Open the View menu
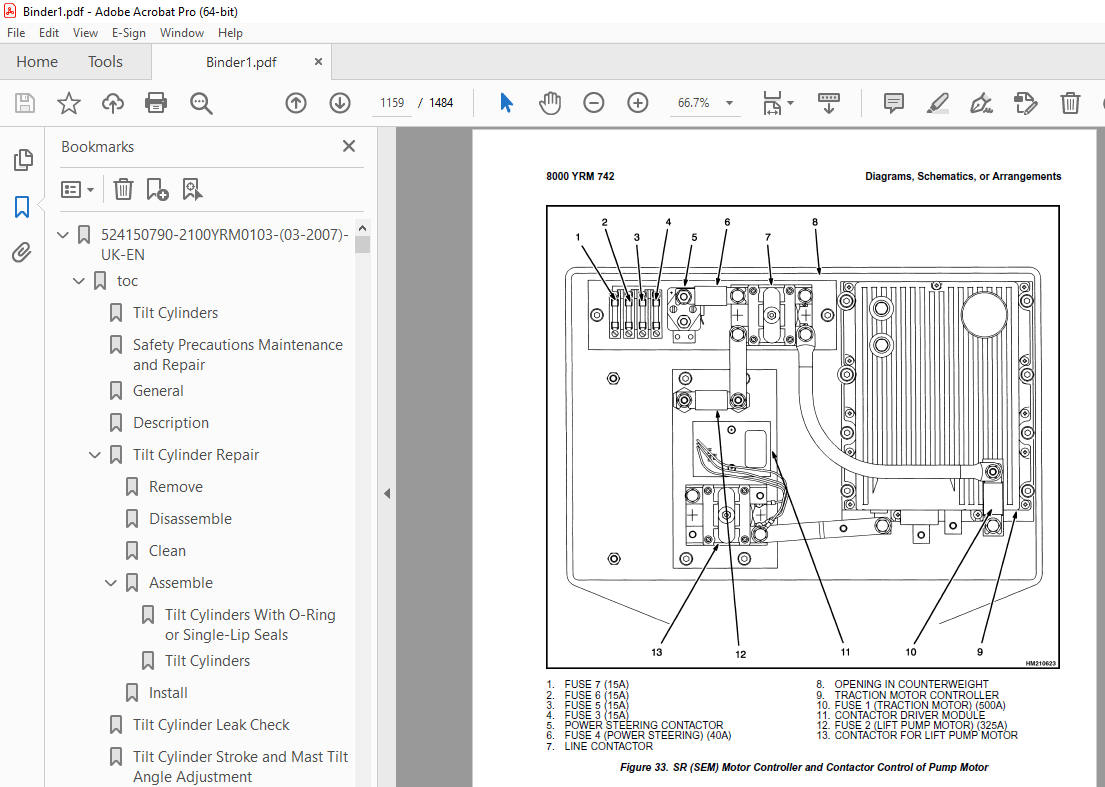This screenshot has width=1105, height=787. click(x=85, y=32)
